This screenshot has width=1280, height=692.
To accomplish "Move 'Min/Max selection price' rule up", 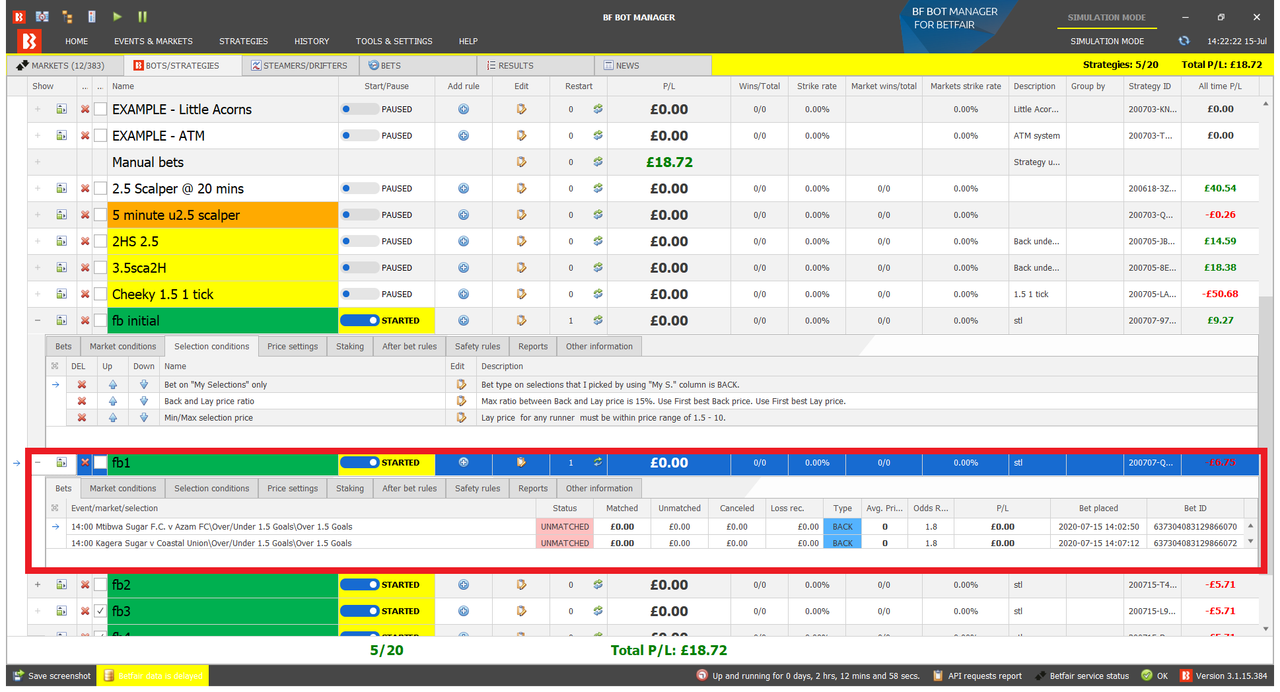I will tap(113, 417).
